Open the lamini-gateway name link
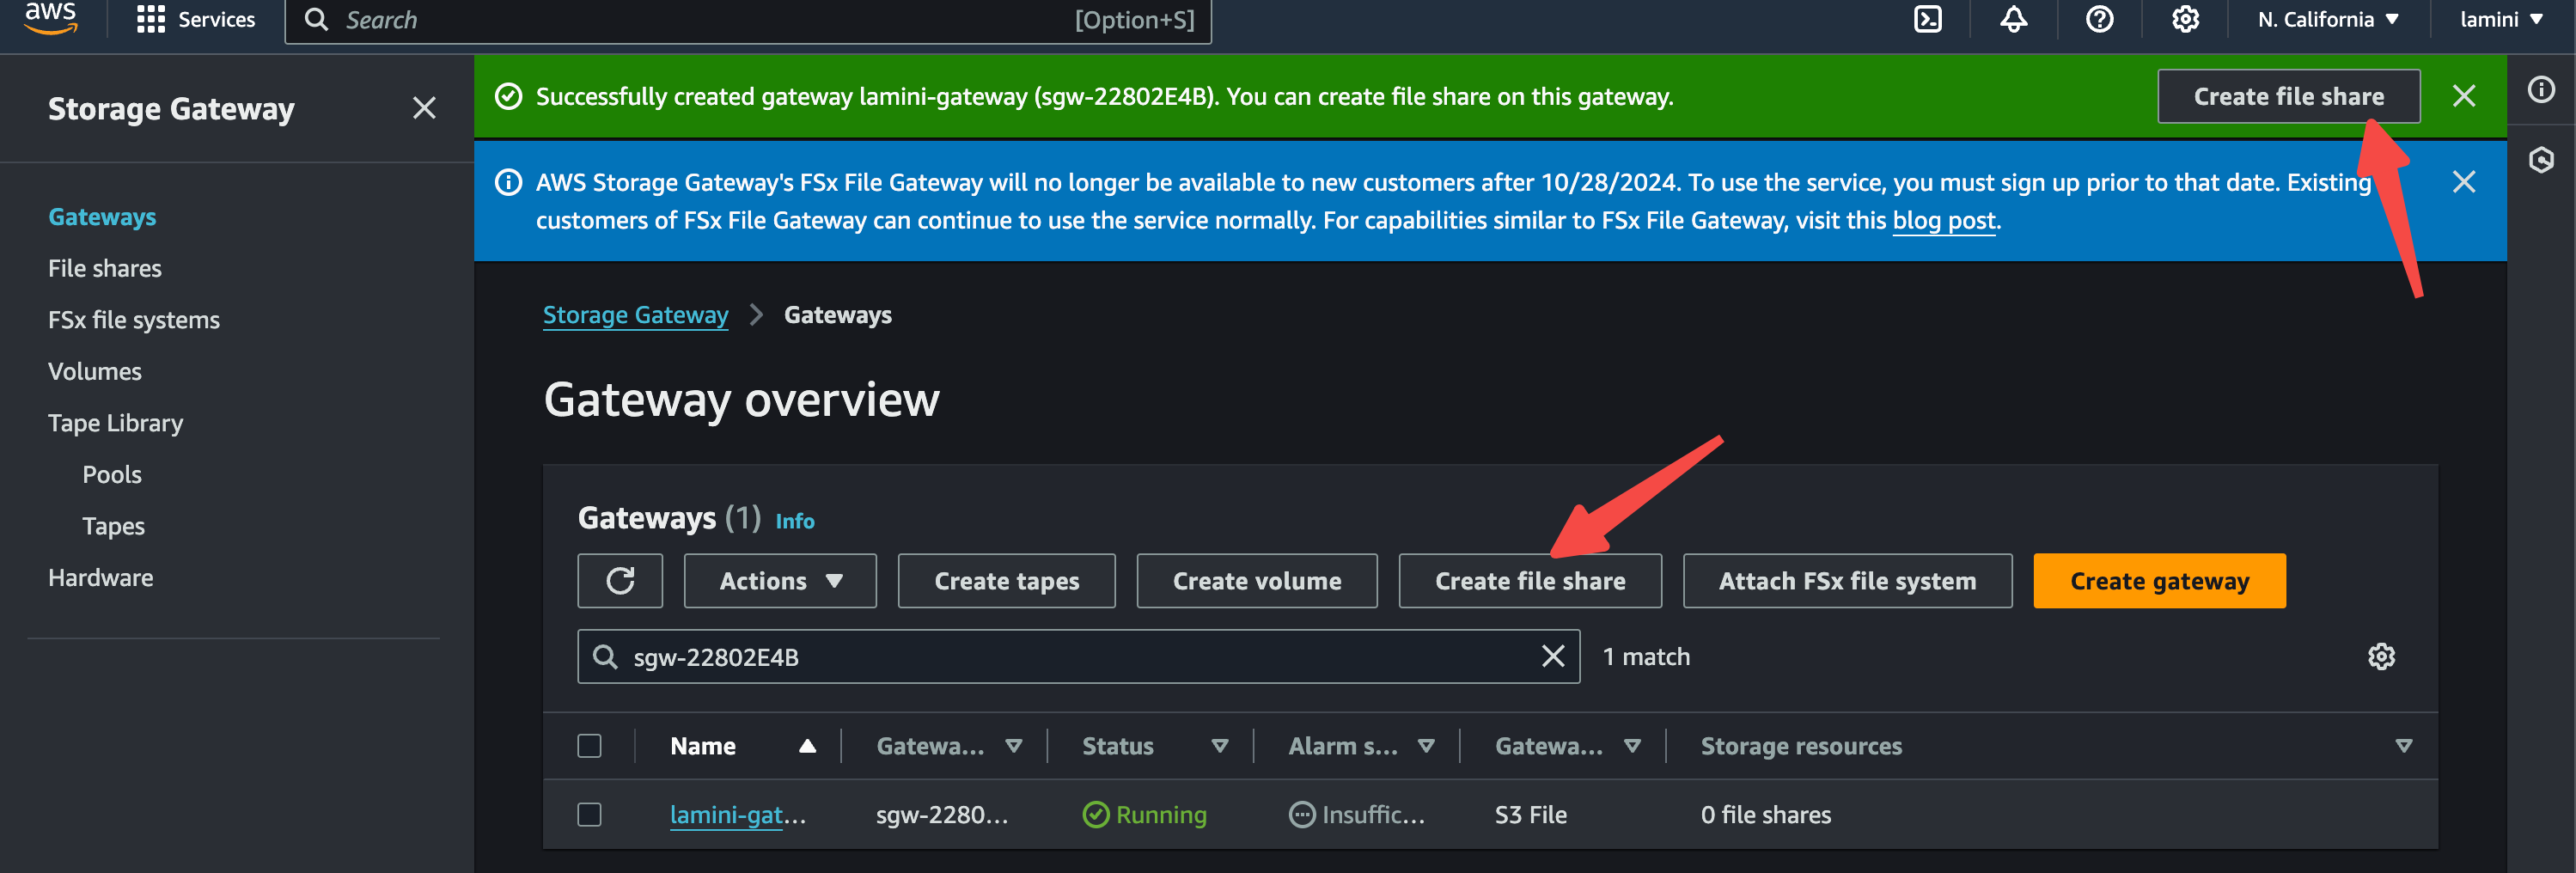Screen dimensions: 2576x873 tap(737, 815)
